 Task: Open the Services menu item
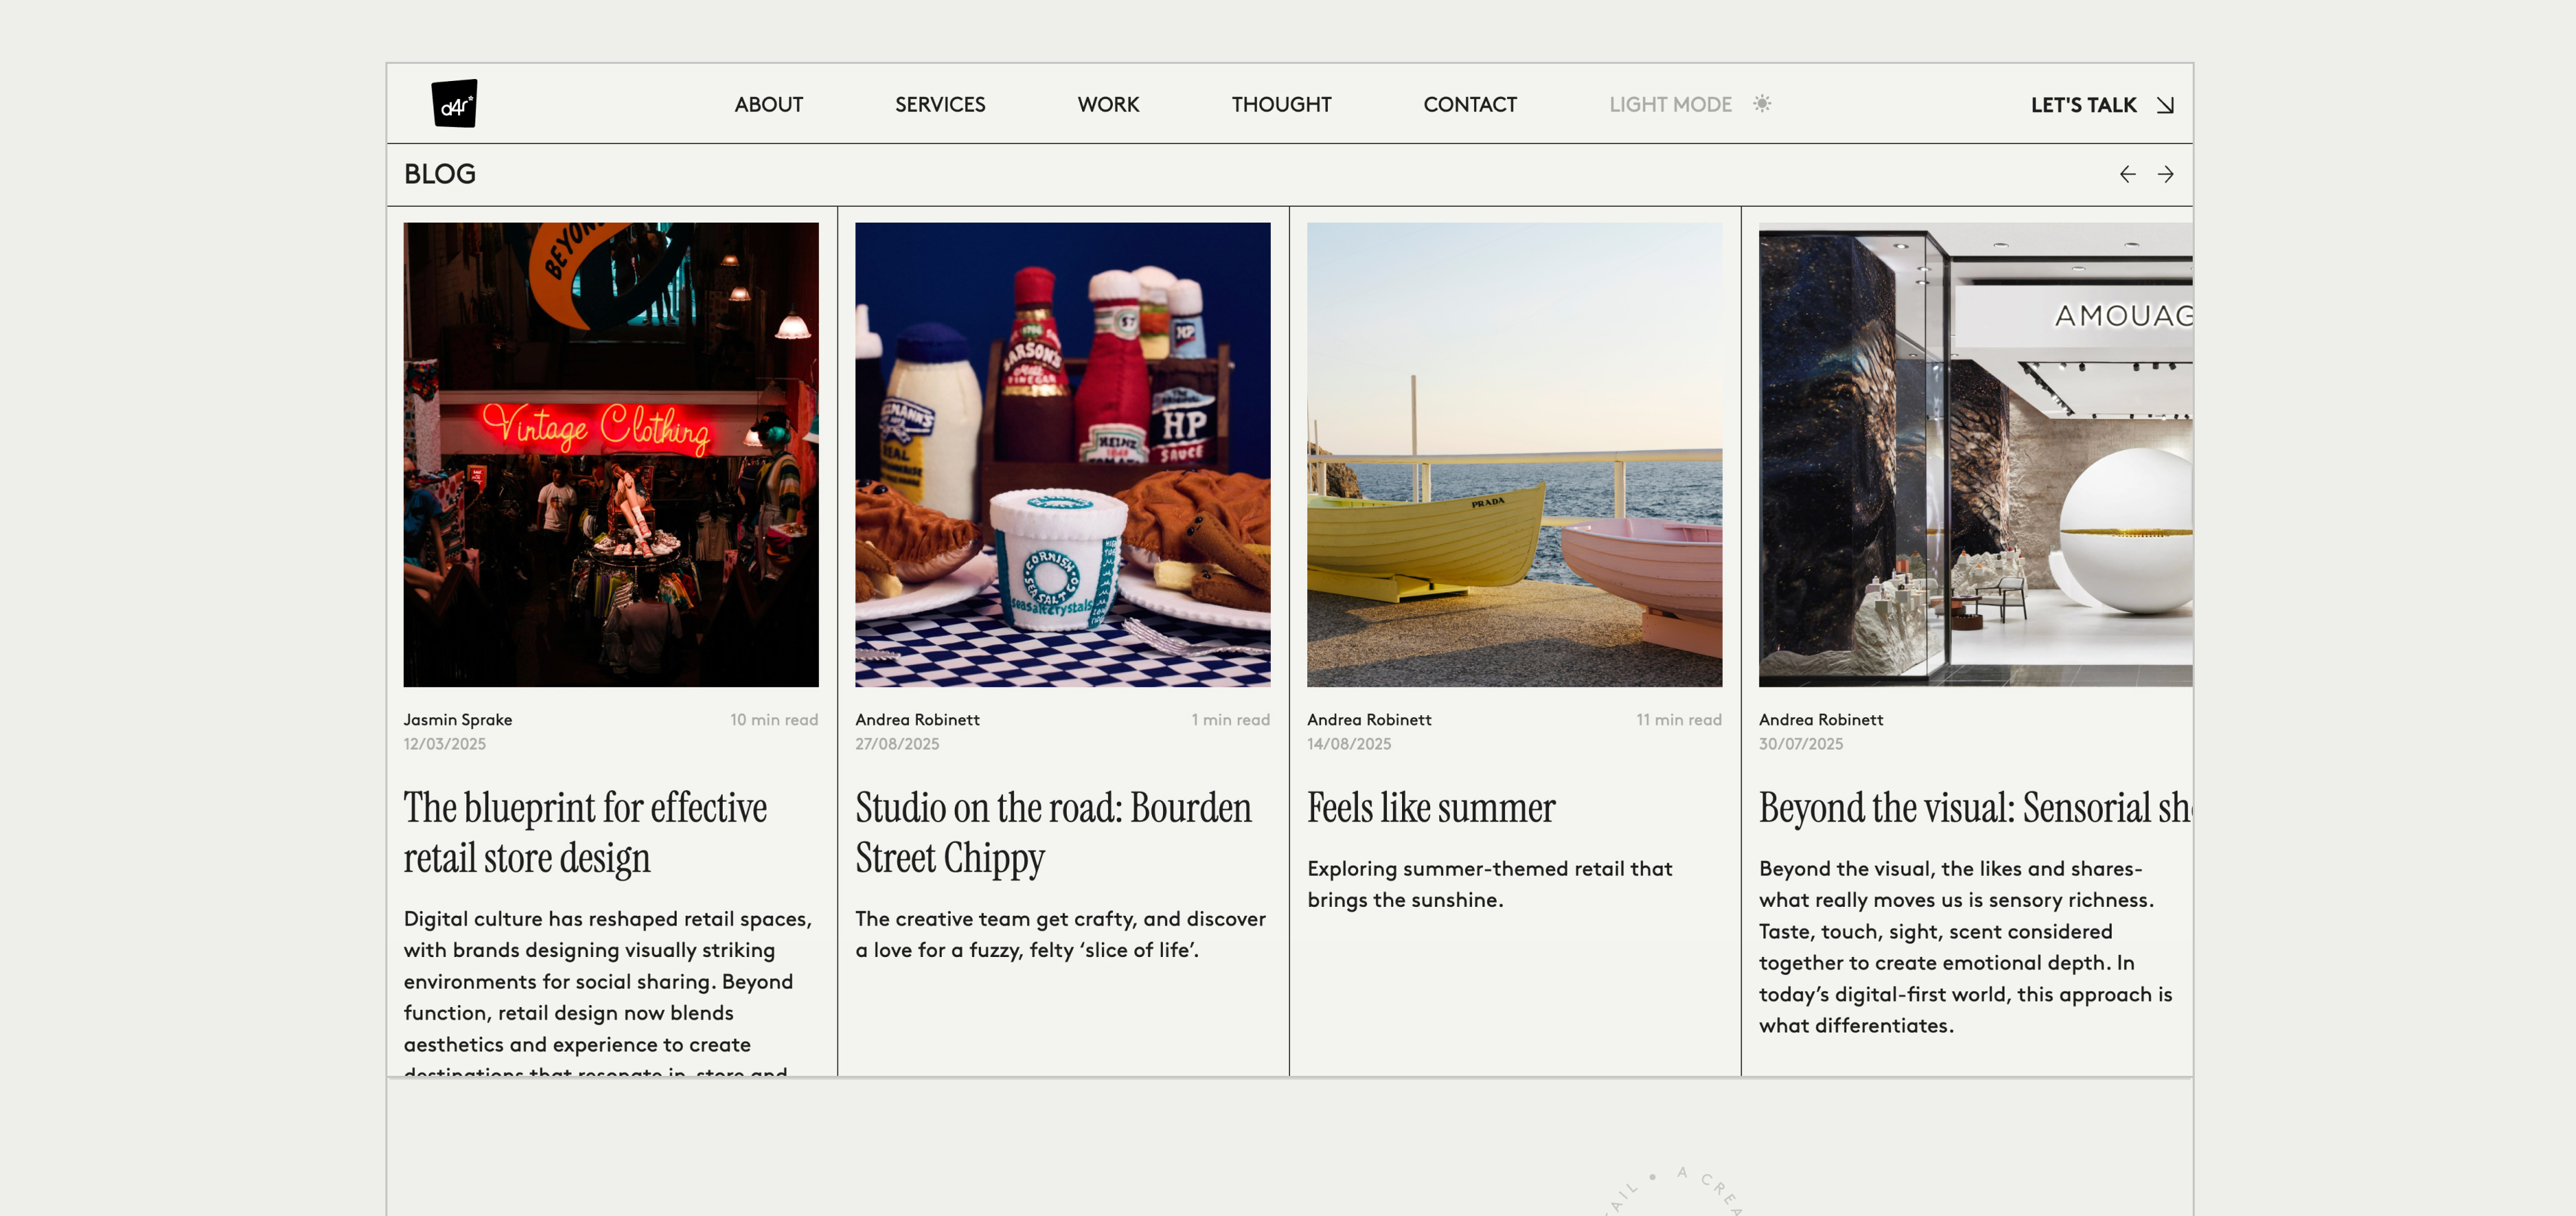[939, 105]
